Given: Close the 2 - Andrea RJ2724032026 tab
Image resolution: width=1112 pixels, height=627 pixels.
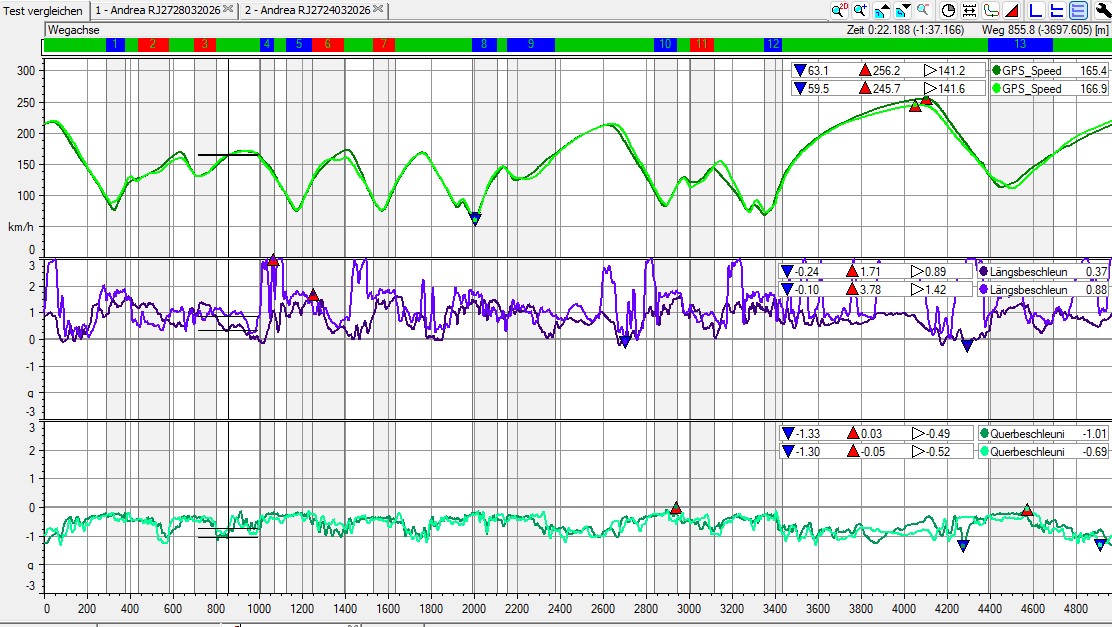Looking at the screenshot, I should point(379,9).
